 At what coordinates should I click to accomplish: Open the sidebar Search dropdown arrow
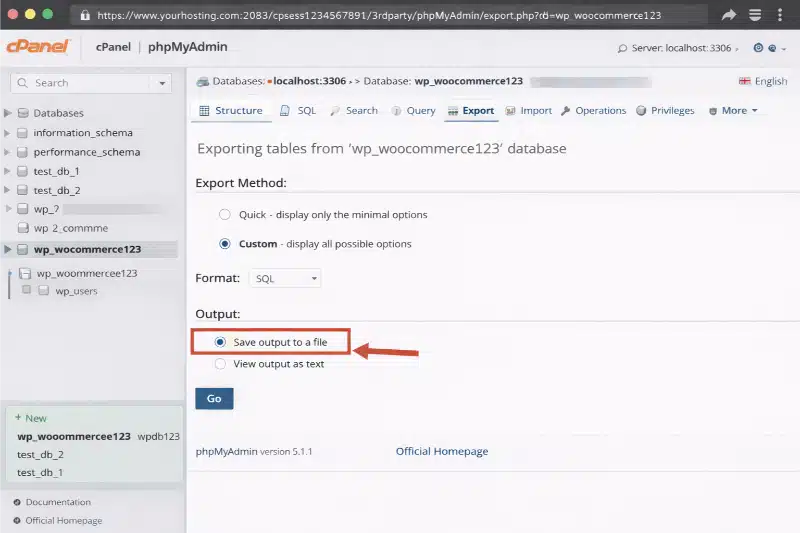tap(162, 83)
